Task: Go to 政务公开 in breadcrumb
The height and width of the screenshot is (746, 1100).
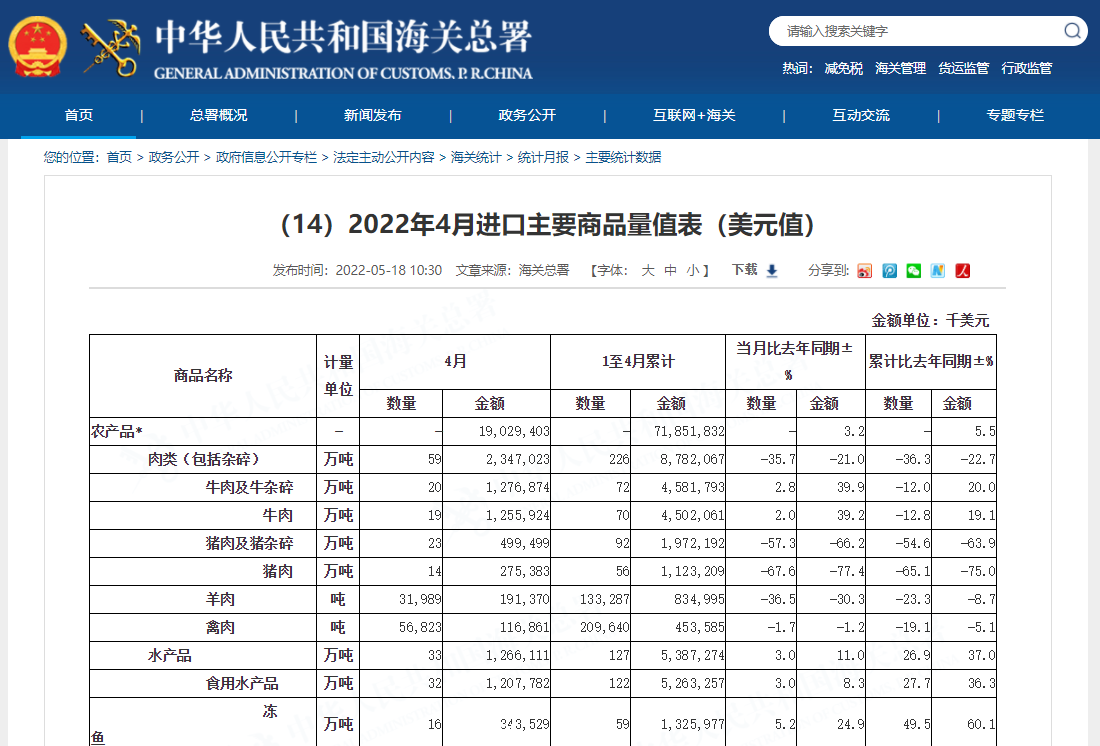Action: pos(174,157)
